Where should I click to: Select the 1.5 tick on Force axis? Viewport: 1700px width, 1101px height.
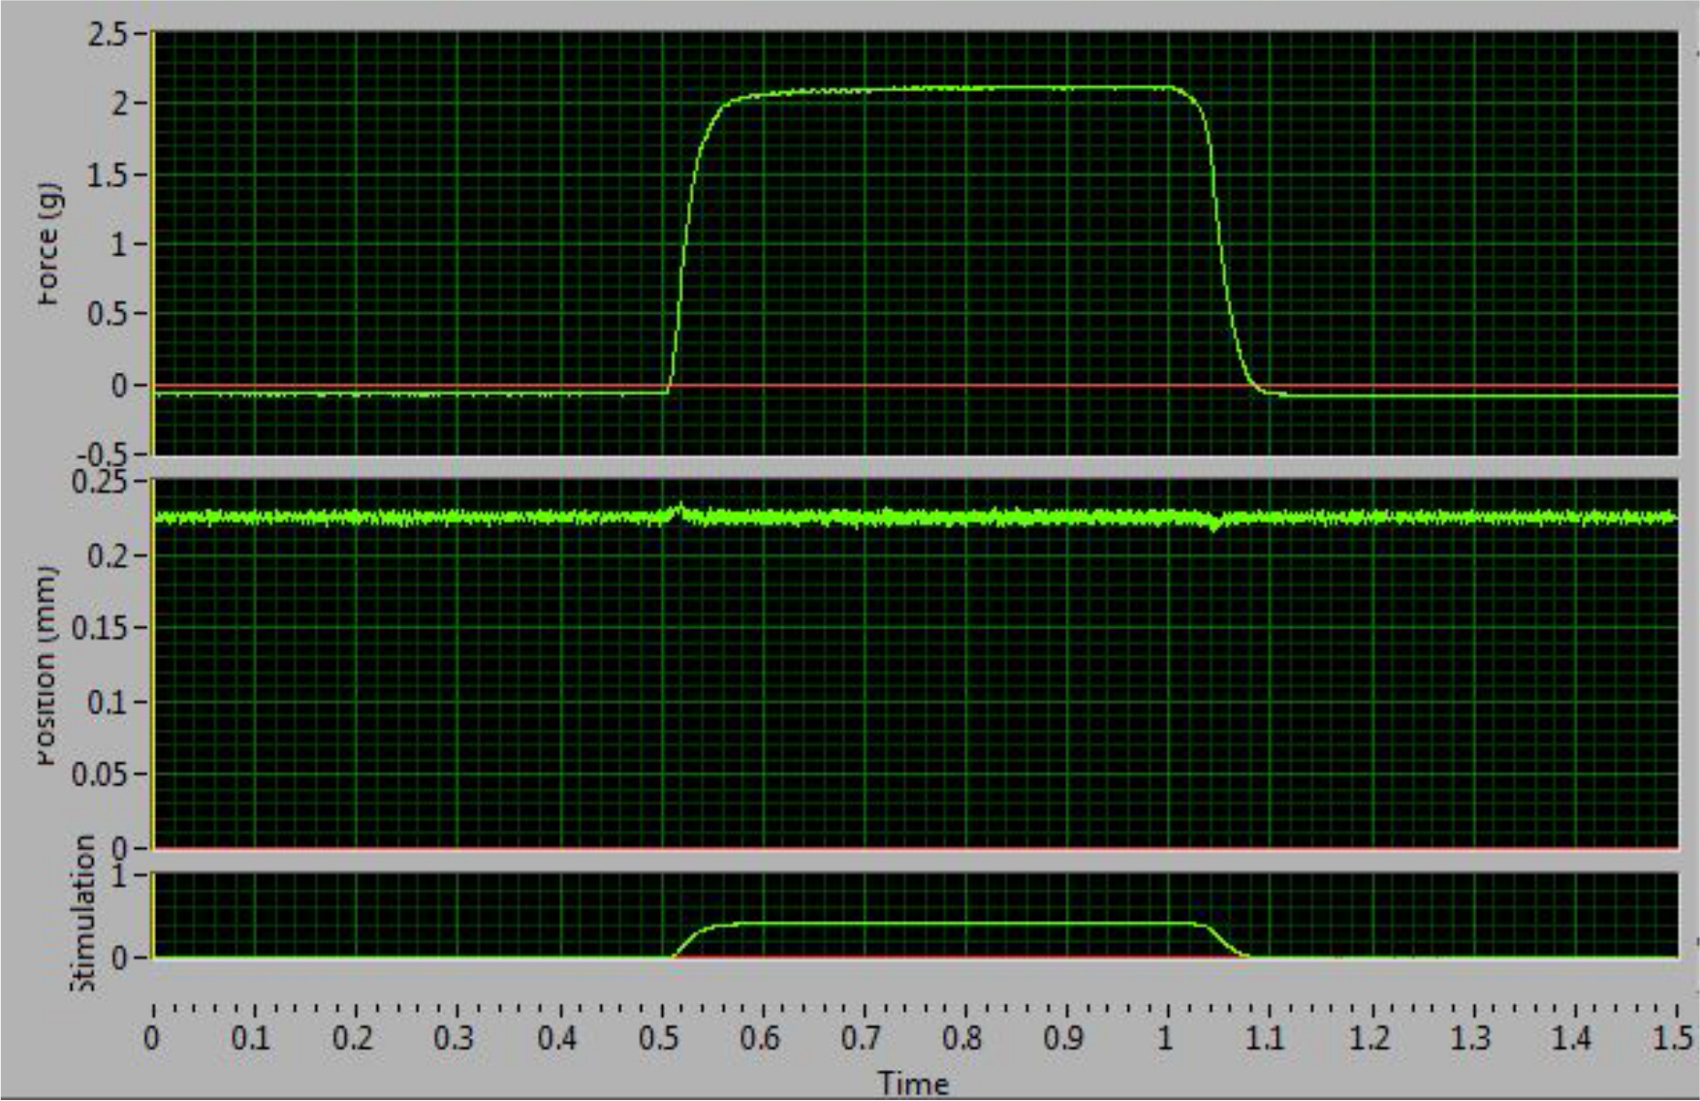[108, 175]
